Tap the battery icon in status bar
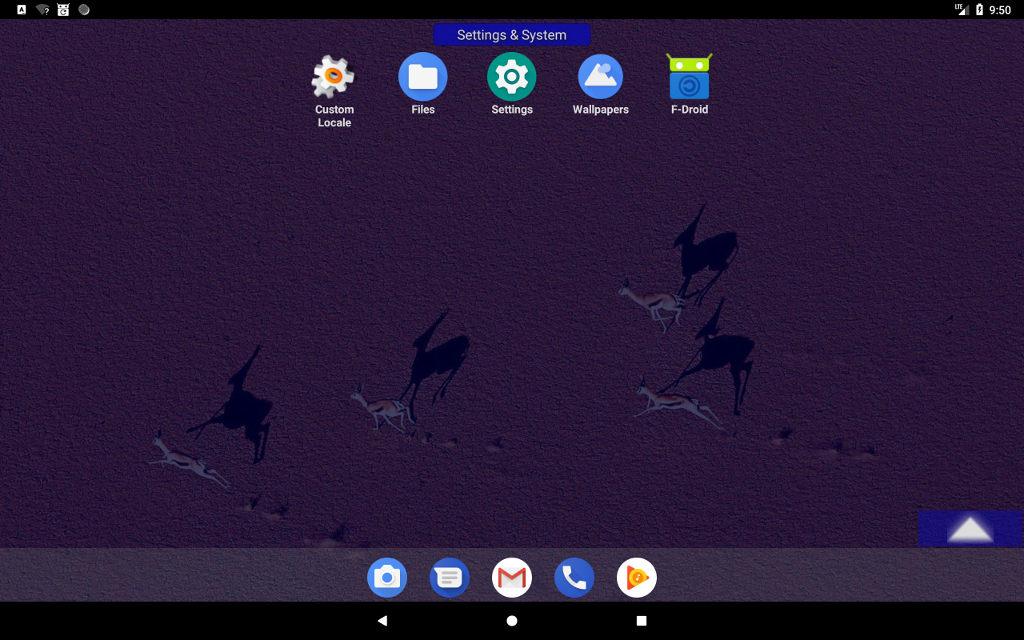1024x640 pixels. tap(979, 10)
